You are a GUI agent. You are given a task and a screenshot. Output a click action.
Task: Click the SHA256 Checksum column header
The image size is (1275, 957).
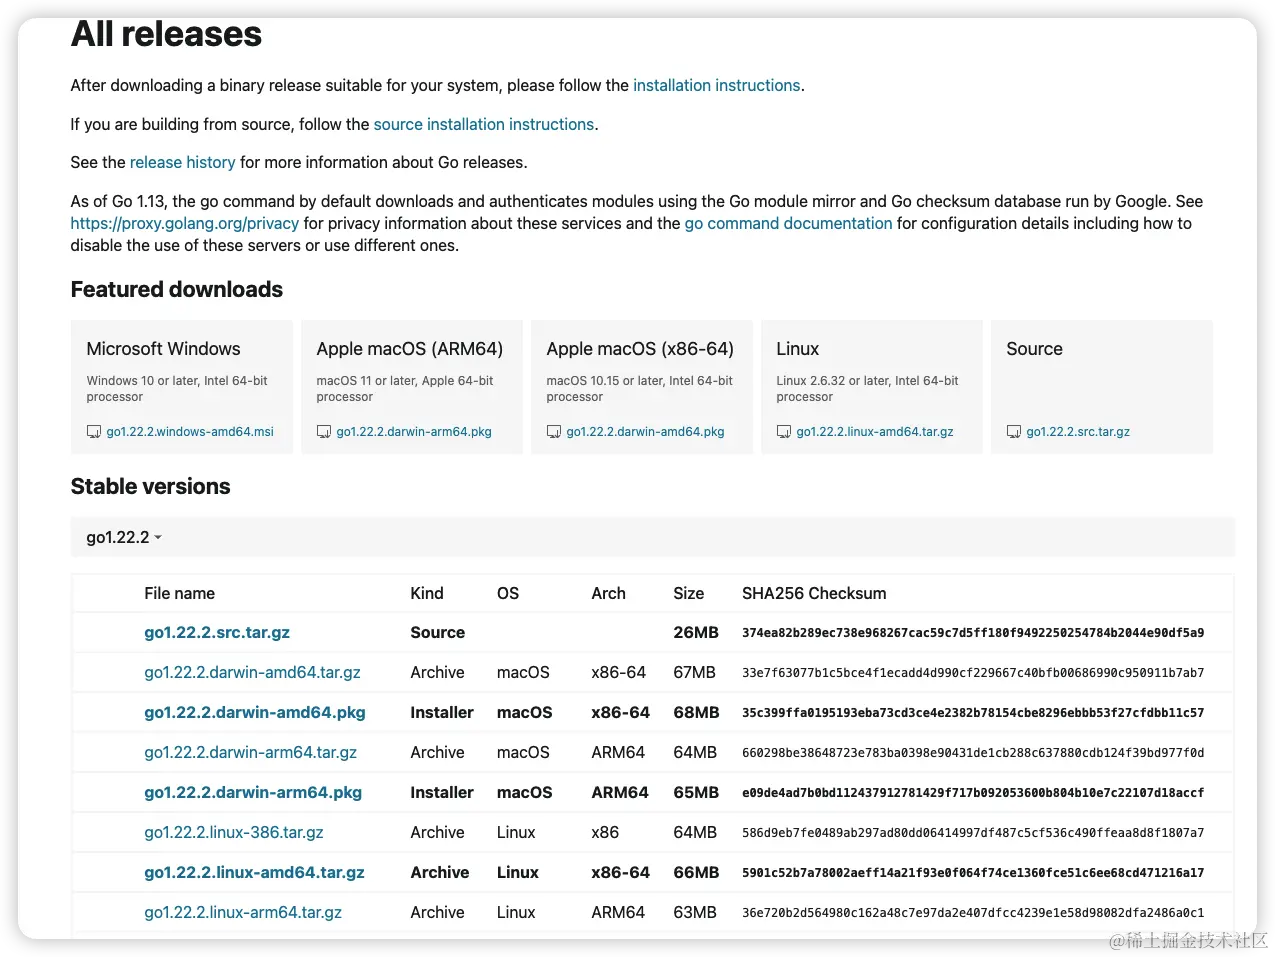point(814,593)
